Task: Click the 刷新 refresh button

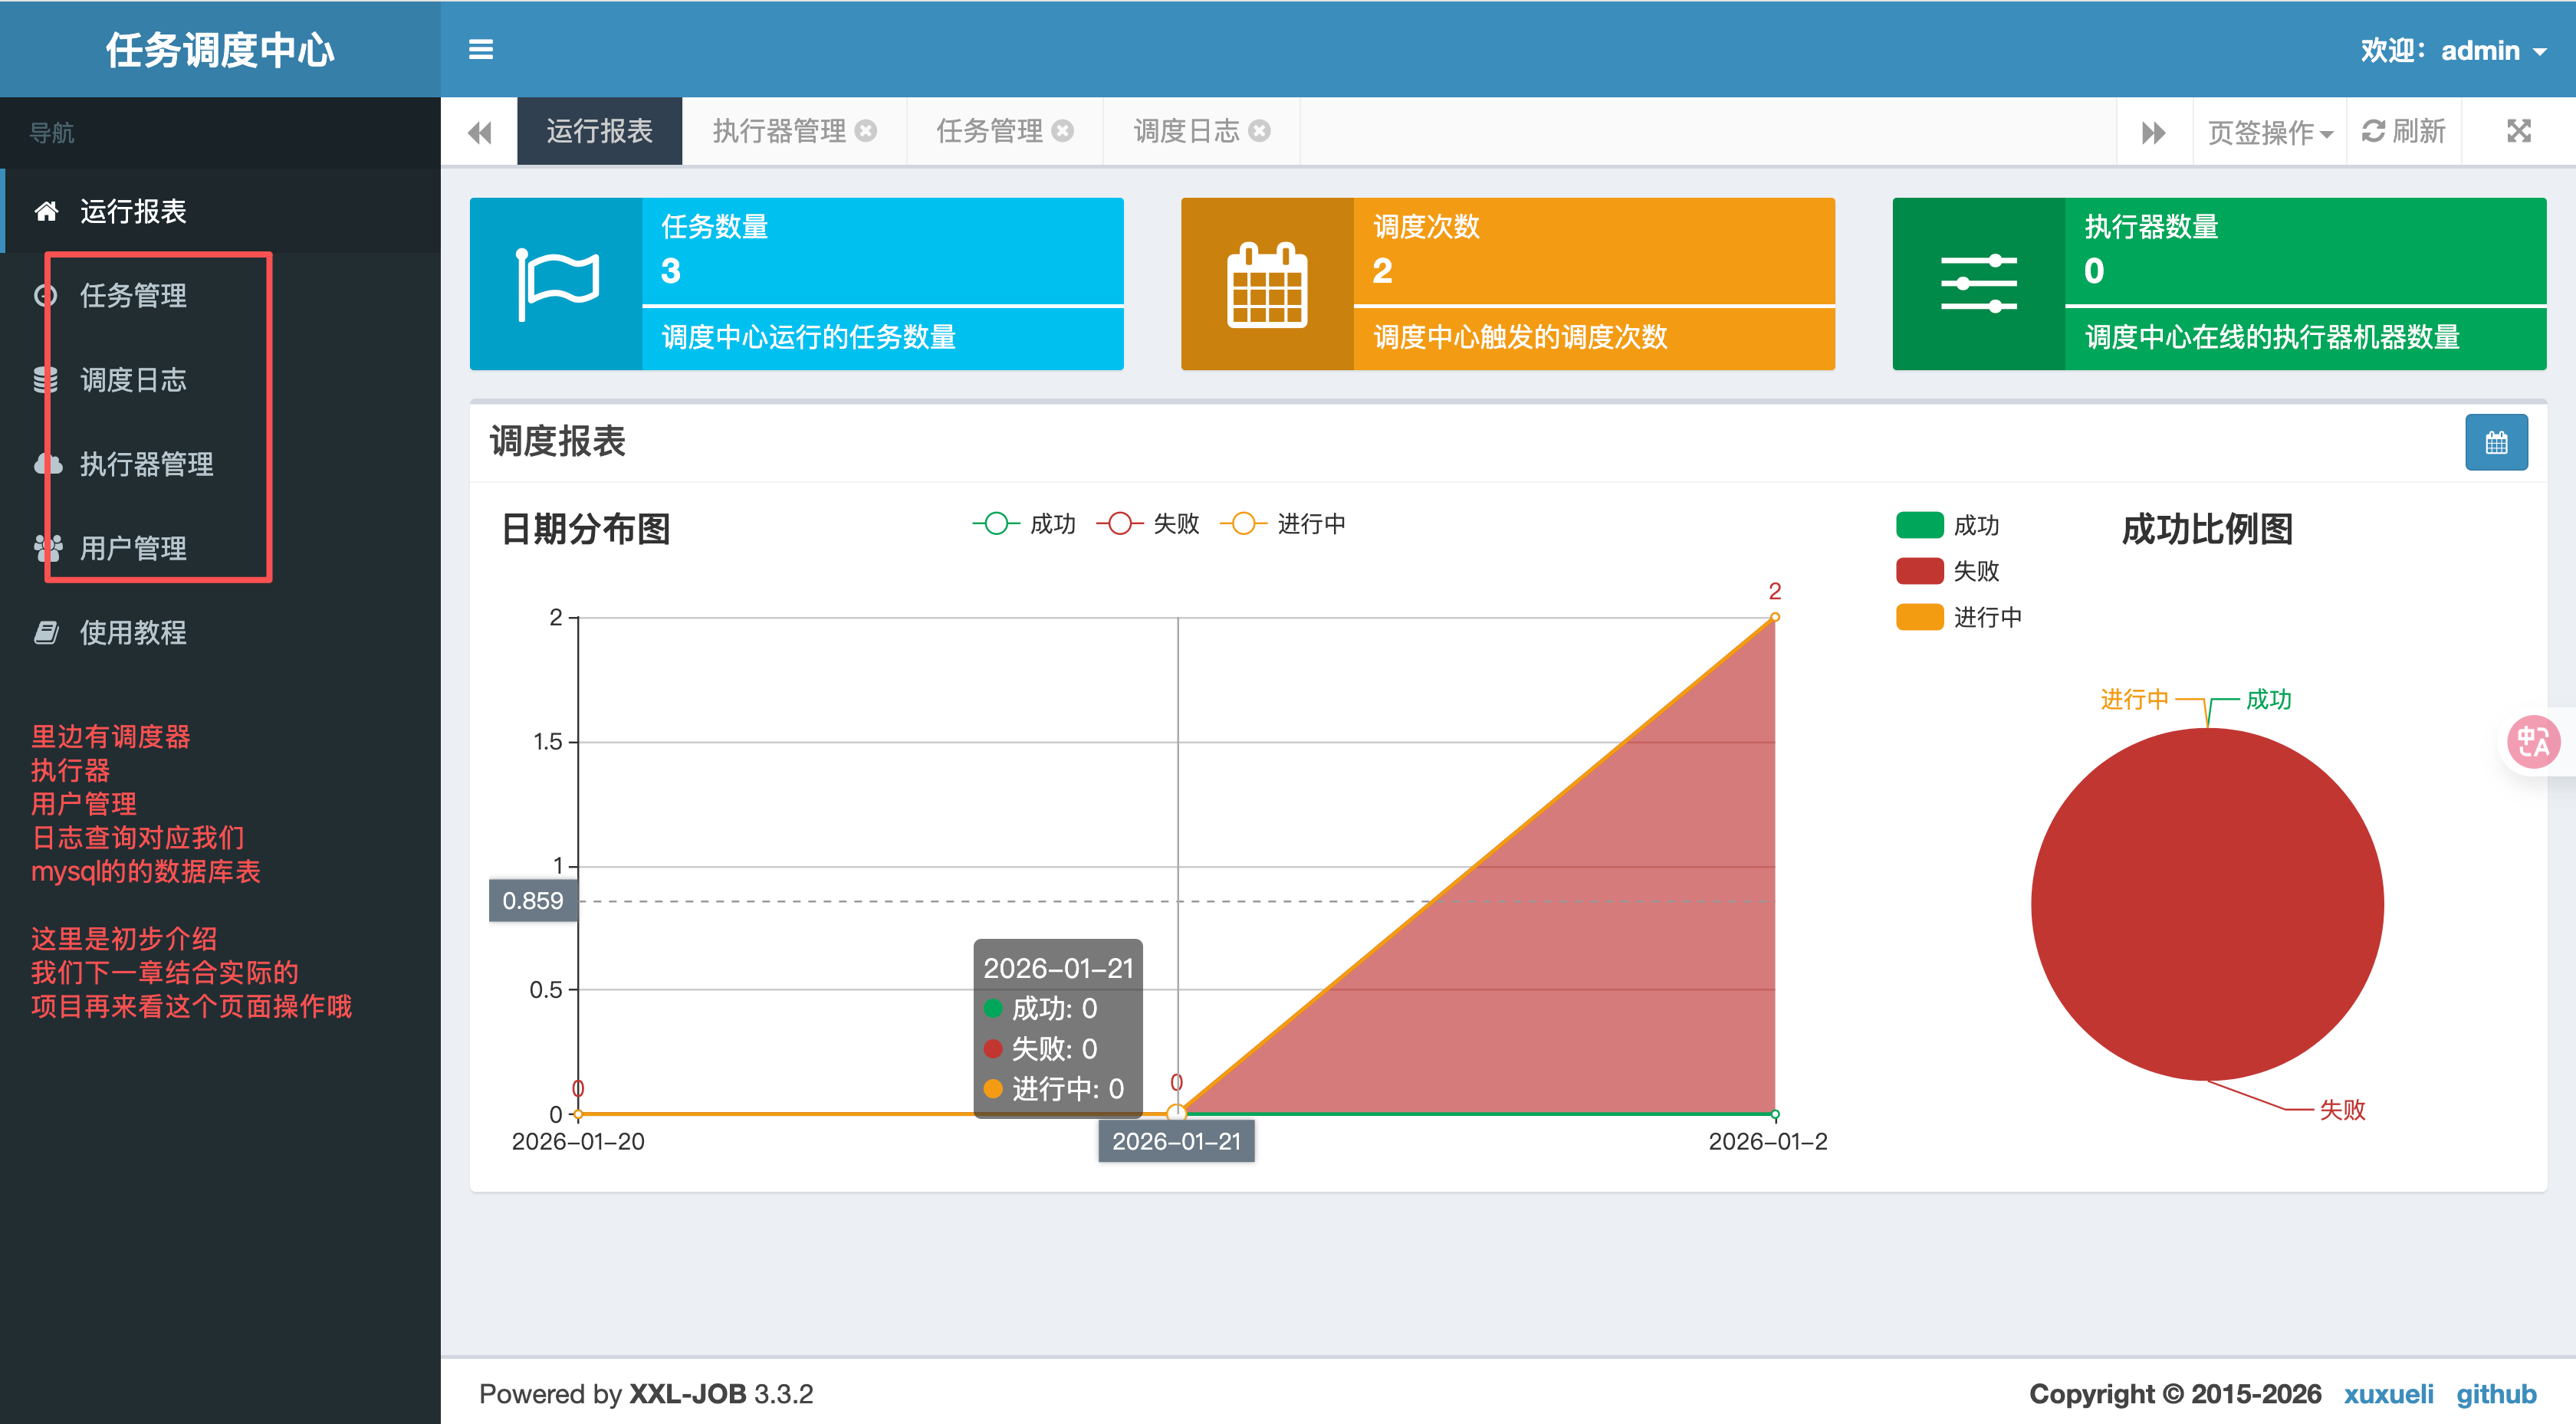Action: click(x=2403, y=131)
